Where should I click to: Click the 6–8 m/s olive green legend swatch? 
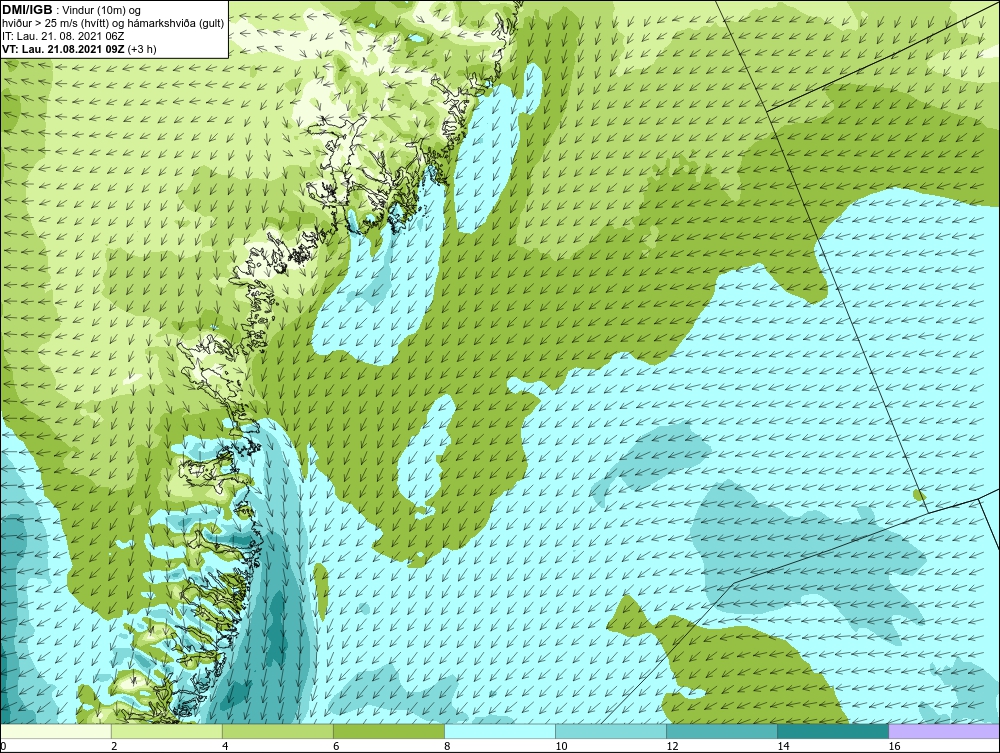coord(389,731)
